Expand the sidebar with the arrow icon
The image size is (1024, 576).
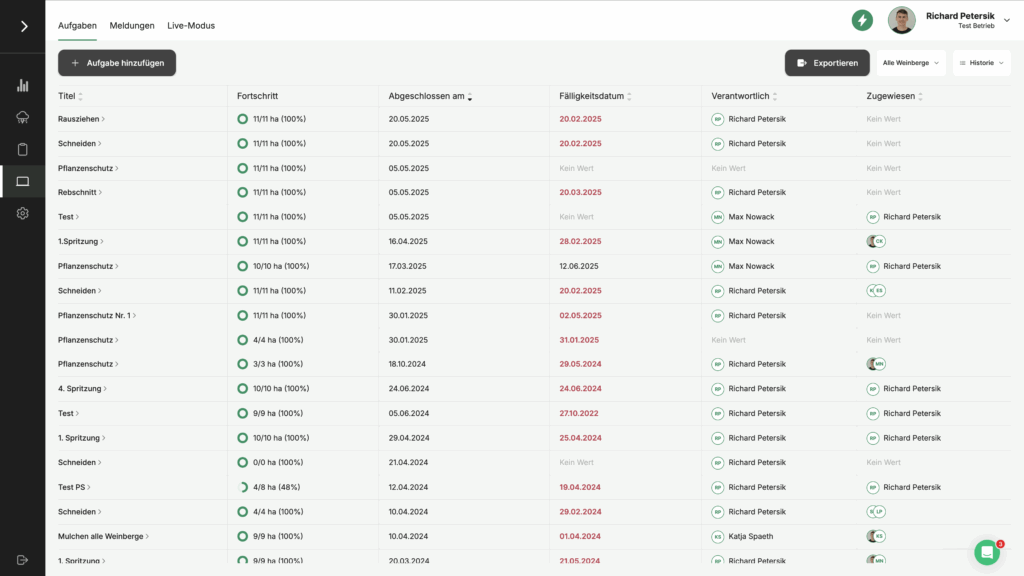(x=23, y=26)
